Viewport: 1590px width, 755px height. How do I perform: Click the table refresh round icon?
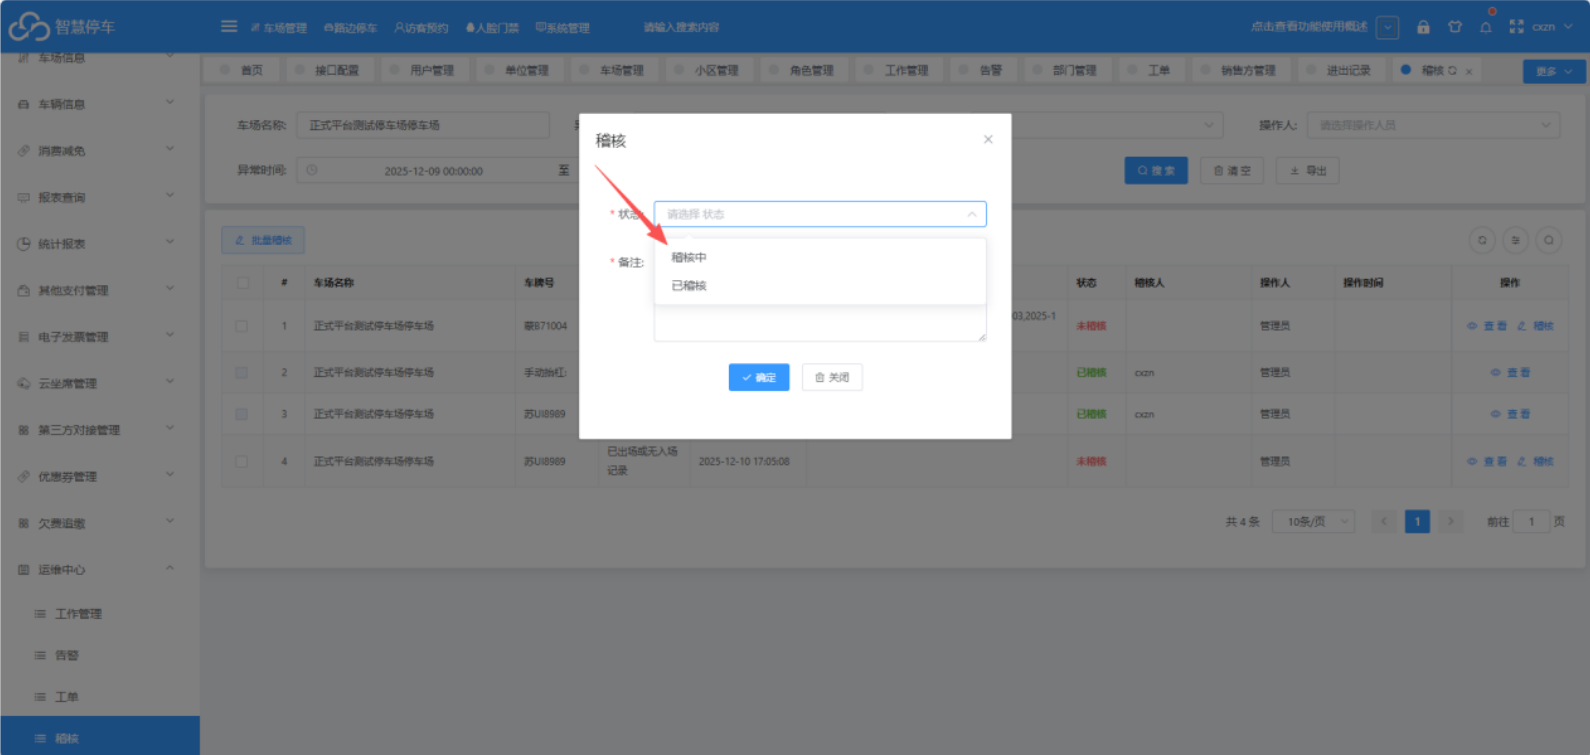tap(1482, 240)
